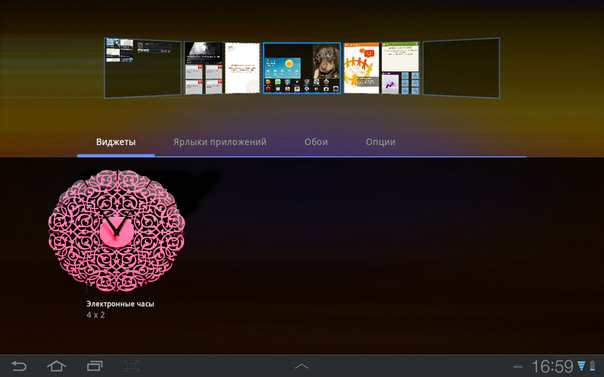Select the second home screen panel thumbnail
Screen dimensions: 604x377
click(x=222, y=68)
